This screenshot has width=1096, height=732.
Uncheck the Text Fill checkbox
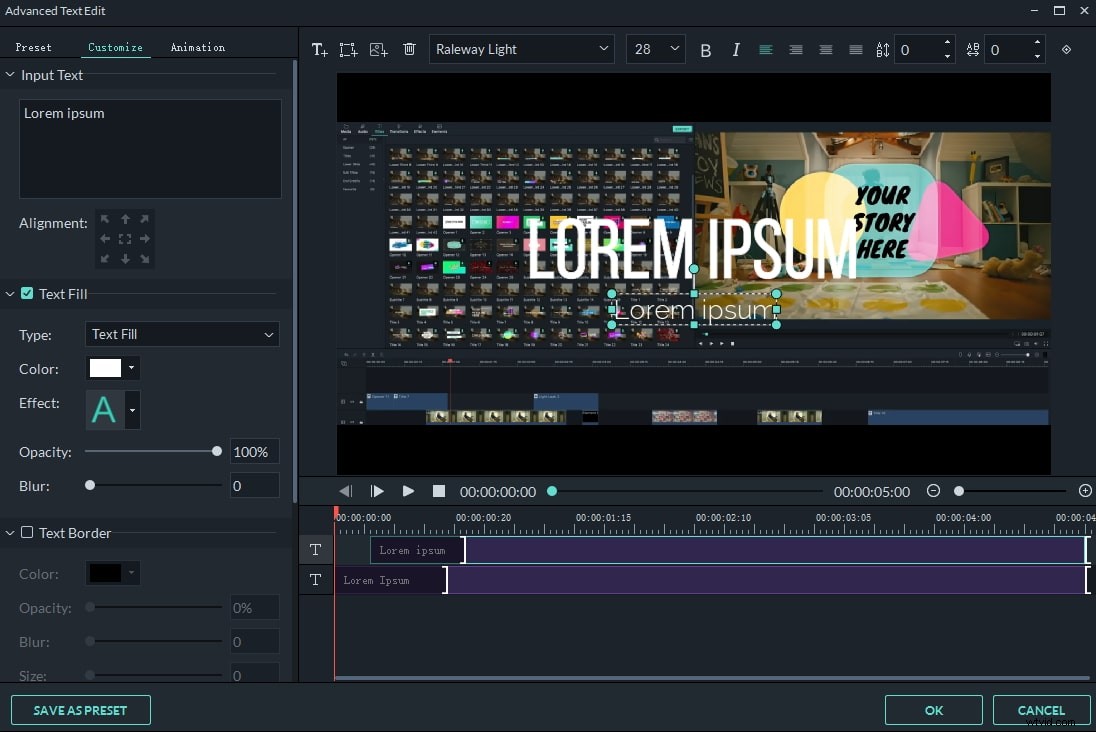tap(26, 293)
